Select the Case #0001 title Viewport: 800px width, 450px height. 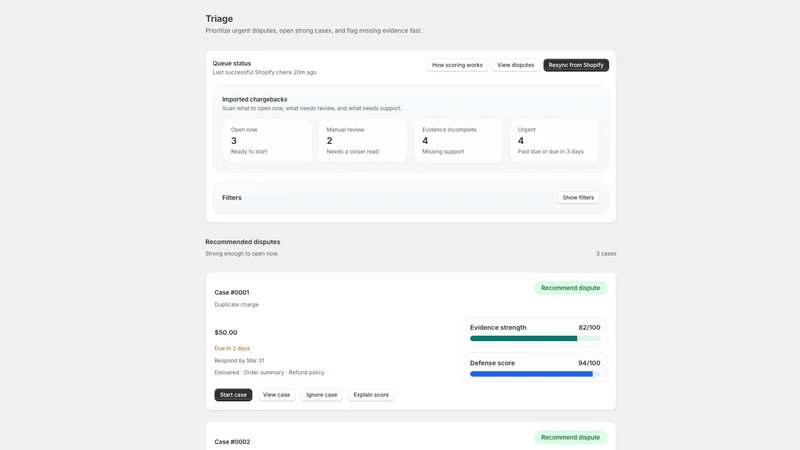(232, 292)
